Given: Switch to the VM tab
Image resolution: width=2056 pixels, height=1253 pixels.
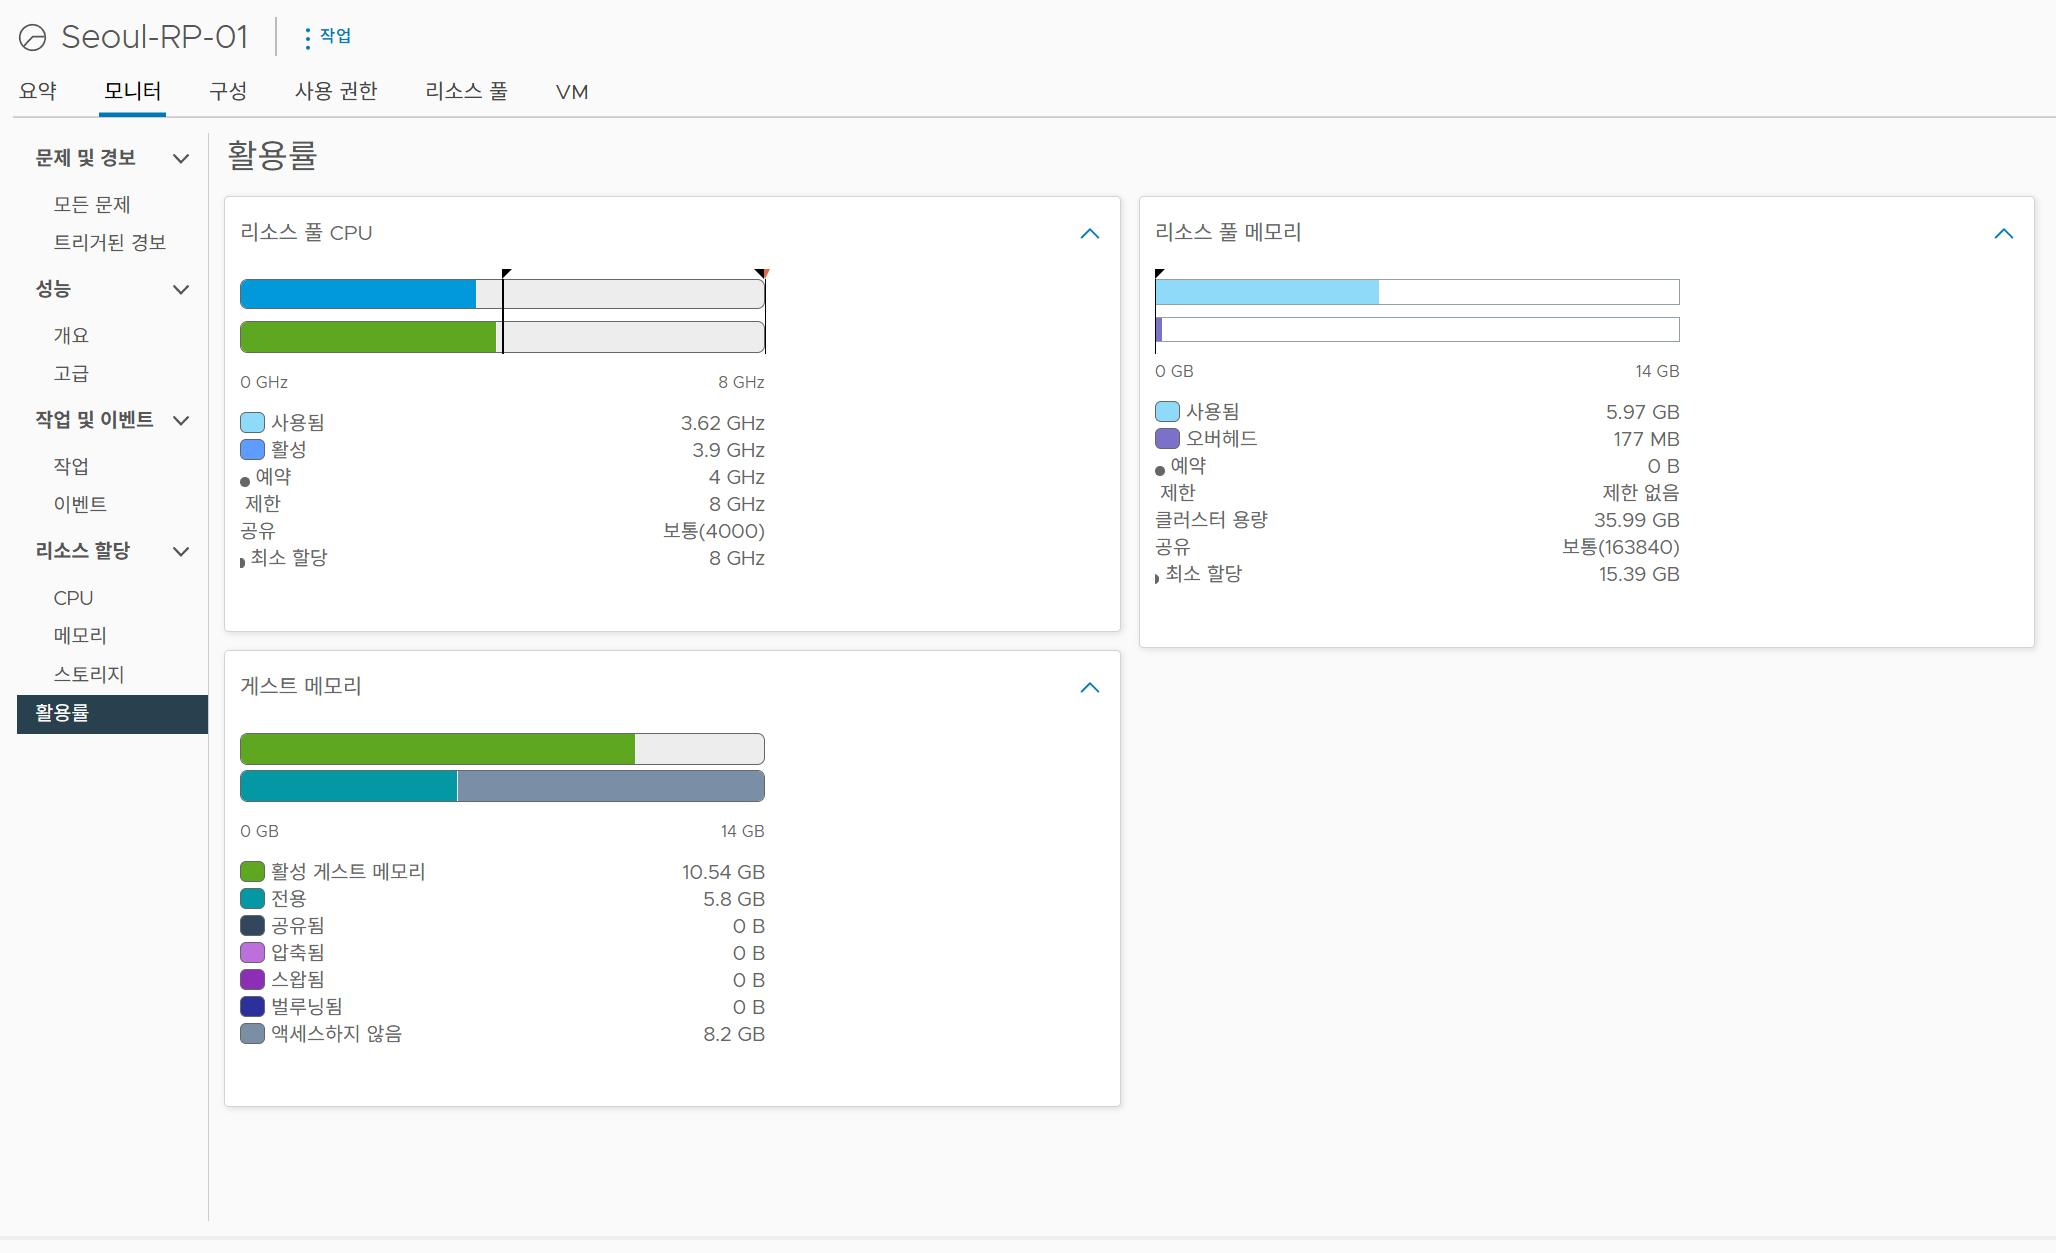Looking at the screenshot, I should (x=572, y=92).
